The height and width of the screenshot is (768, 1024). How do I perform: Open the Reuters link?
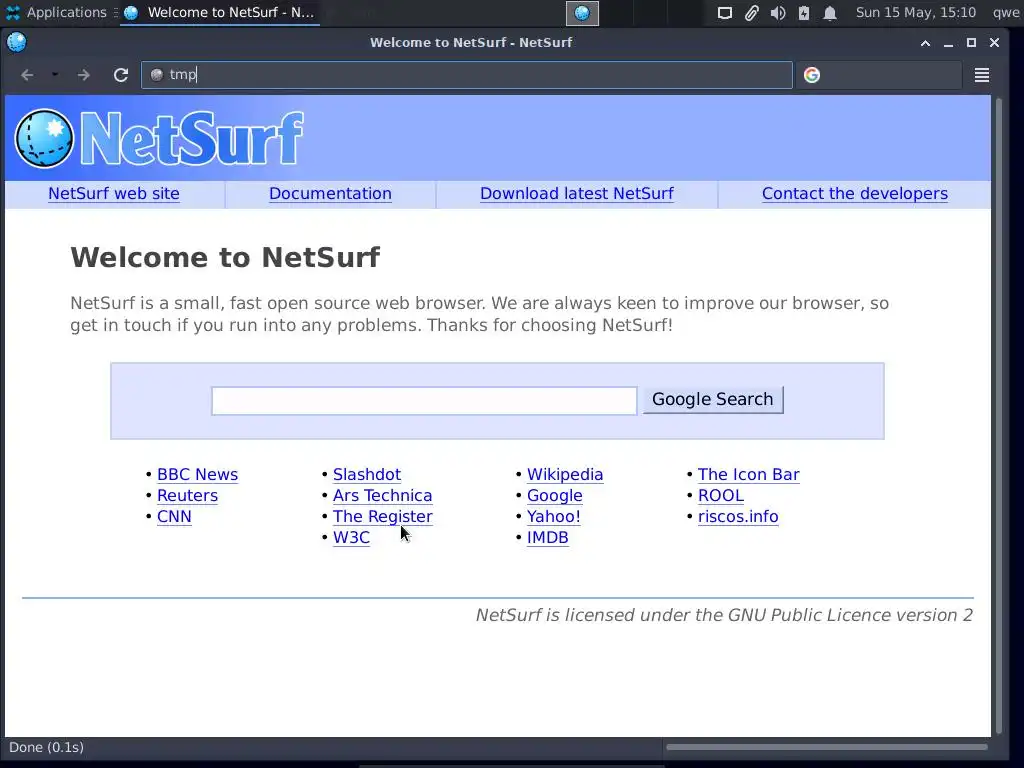(x=187, y=496)
